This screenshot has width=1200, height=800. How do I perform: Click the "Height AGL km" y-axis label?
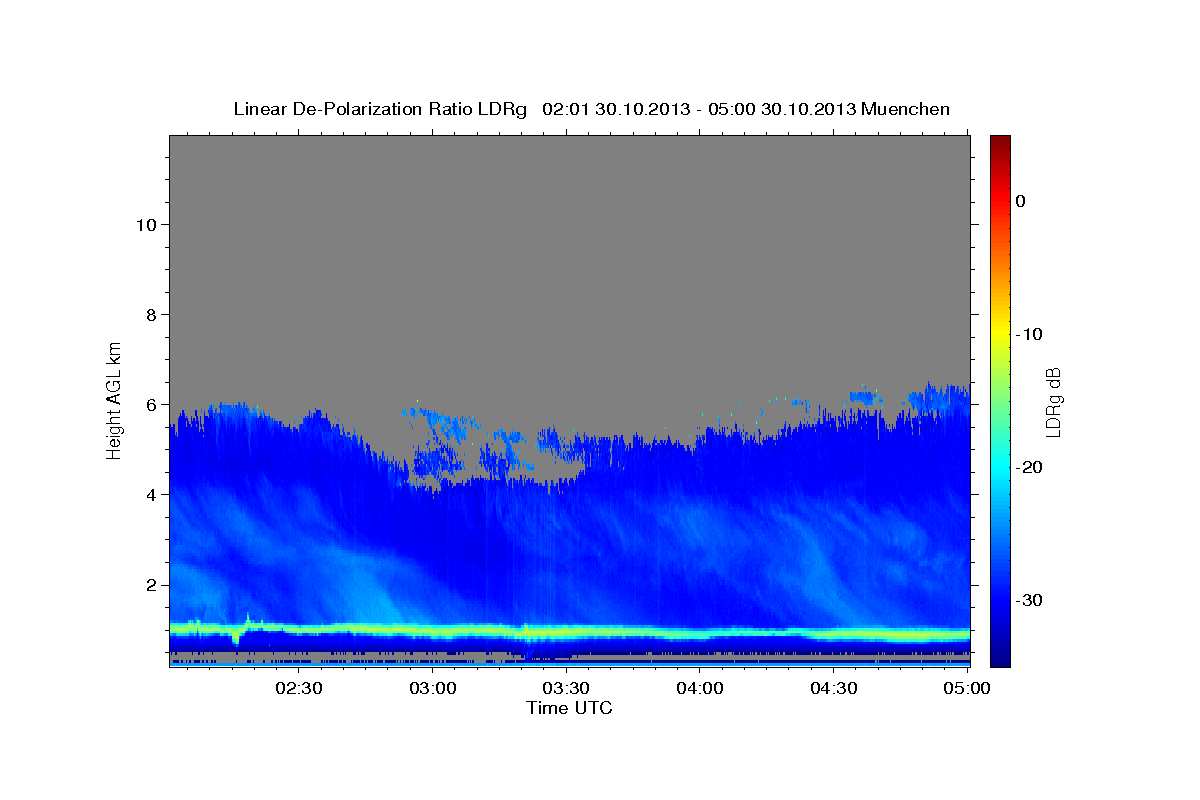(x=115, y=399)
